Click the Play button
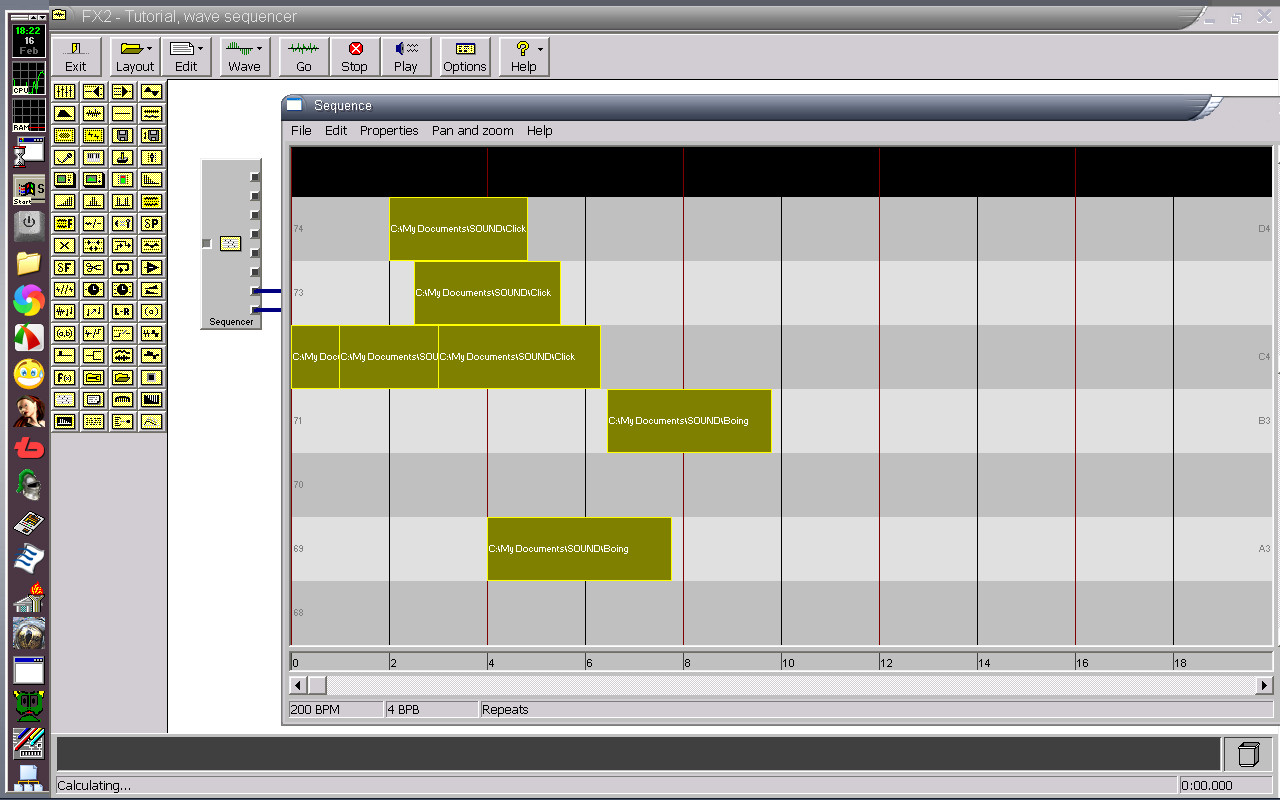1280x800 pixels. [x=406, y=57]
